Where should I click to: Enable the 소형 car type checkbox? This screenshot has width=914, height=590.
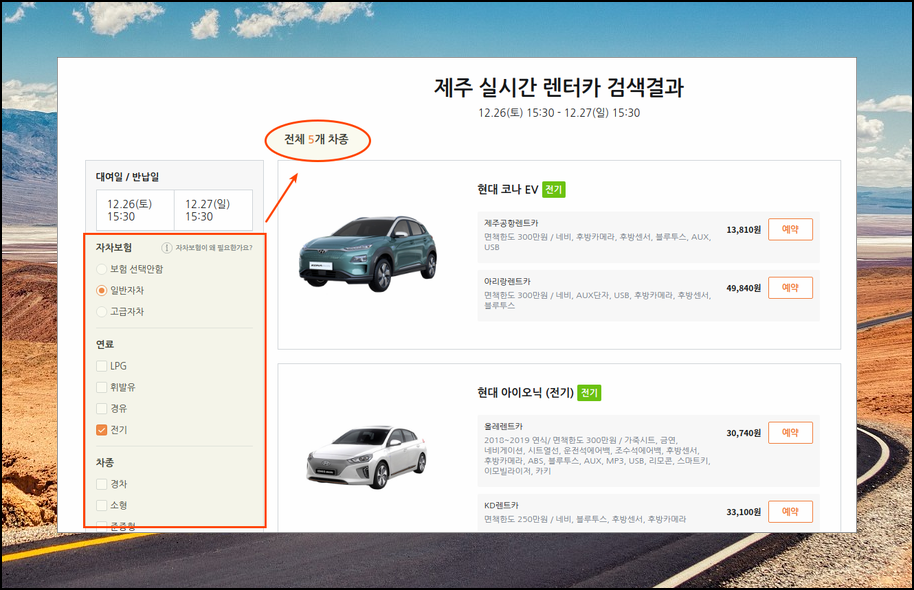[101, 505]
